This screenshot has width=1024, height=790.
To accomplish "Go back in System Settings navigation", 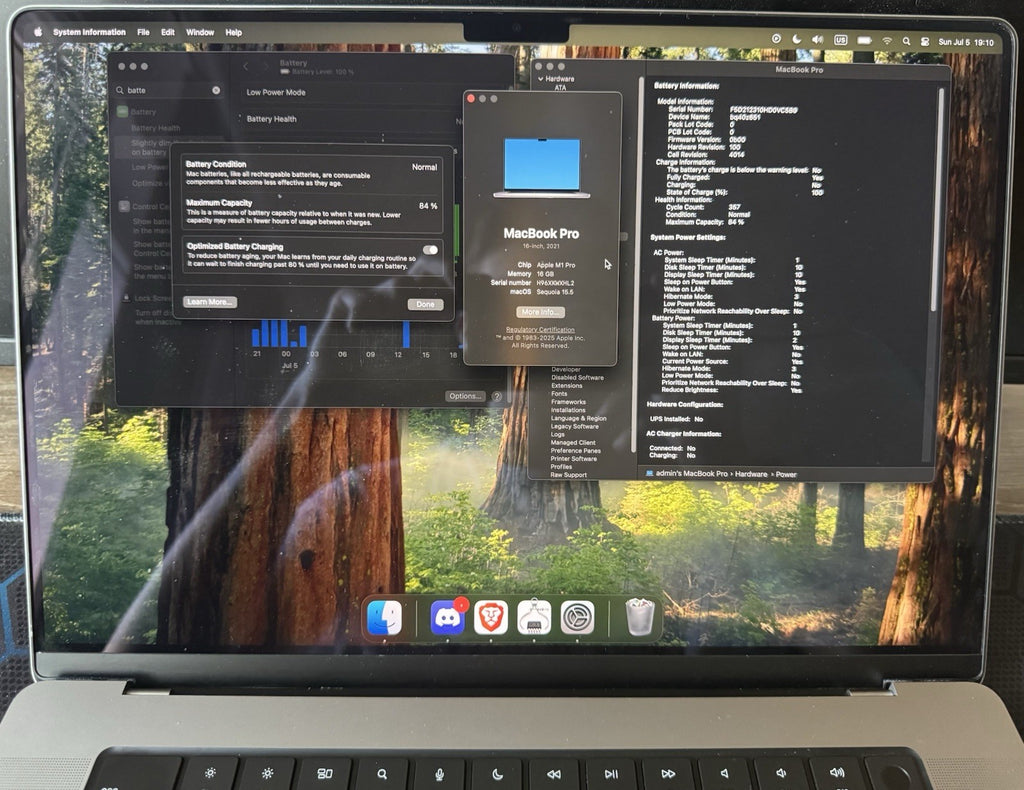I will [x=246, y=66].
